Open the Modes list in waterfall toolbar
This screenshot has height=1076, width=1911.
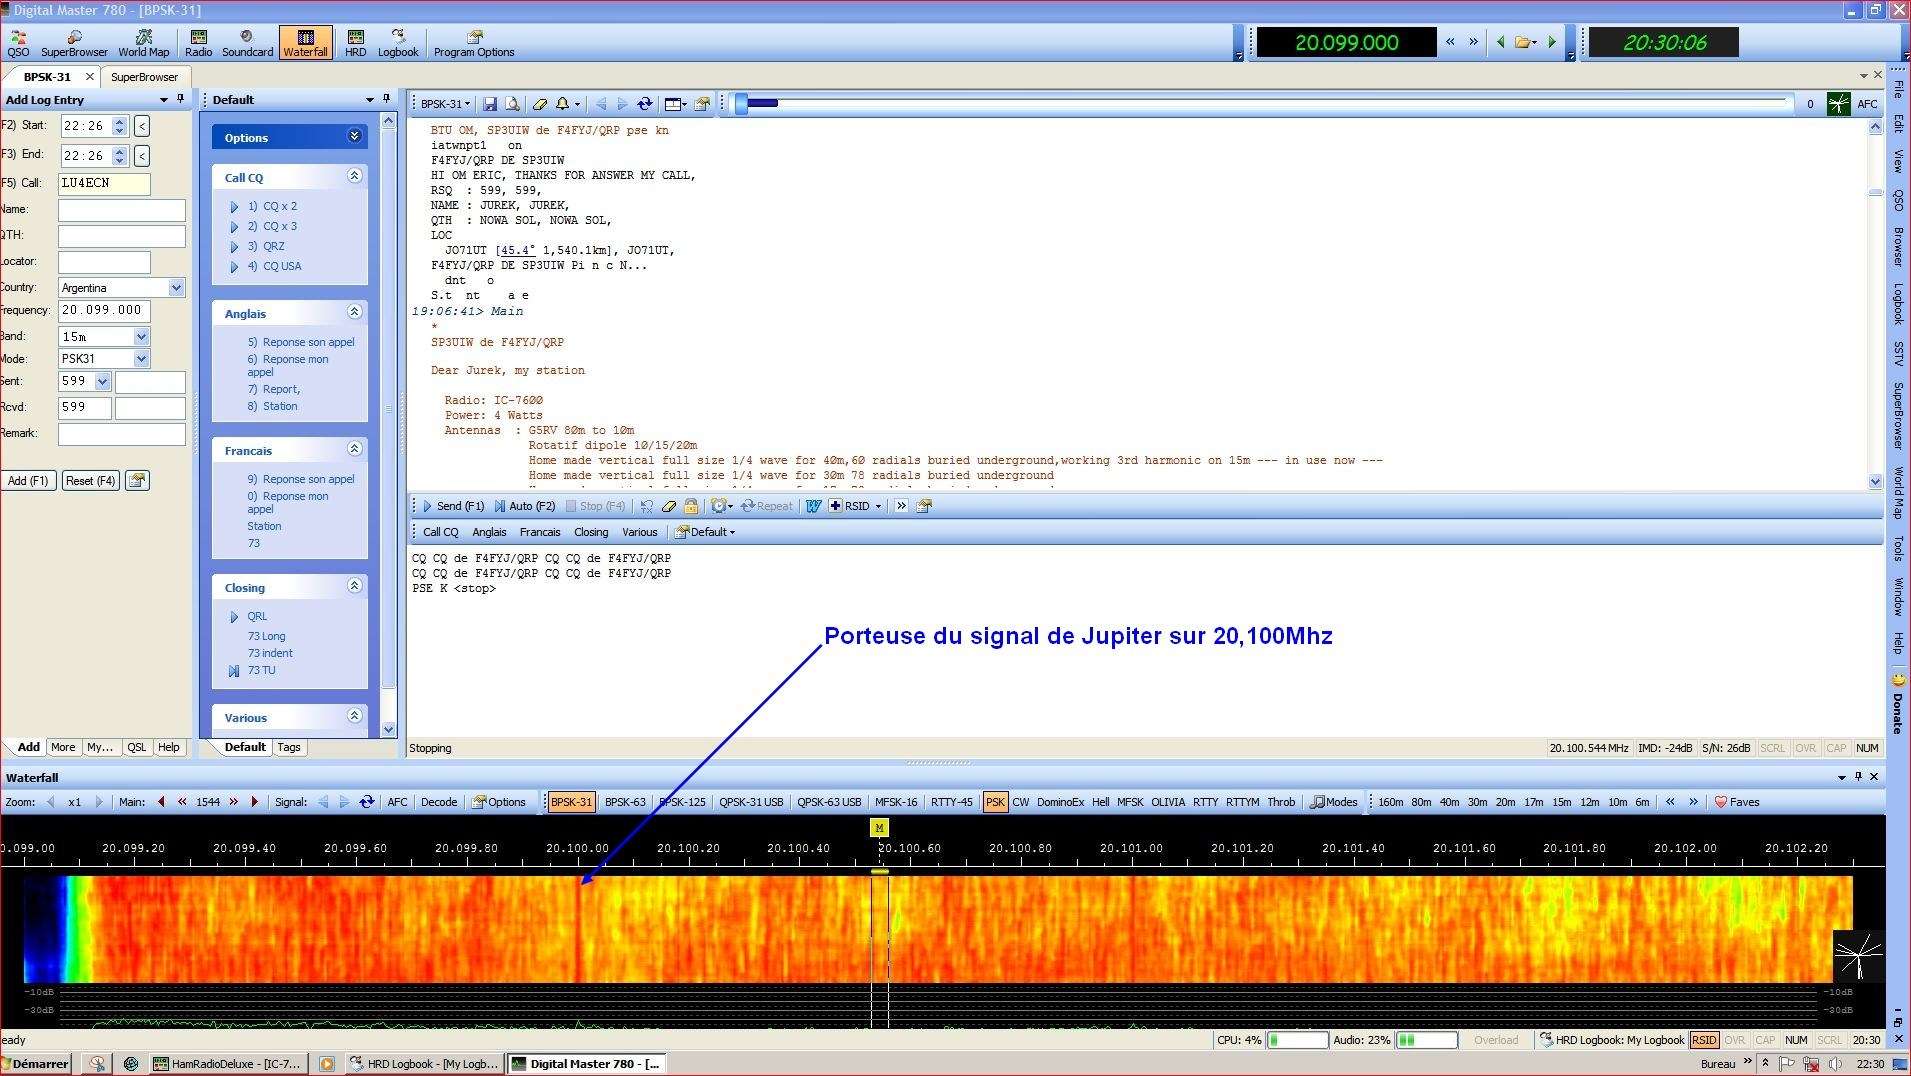(1334, 802)
